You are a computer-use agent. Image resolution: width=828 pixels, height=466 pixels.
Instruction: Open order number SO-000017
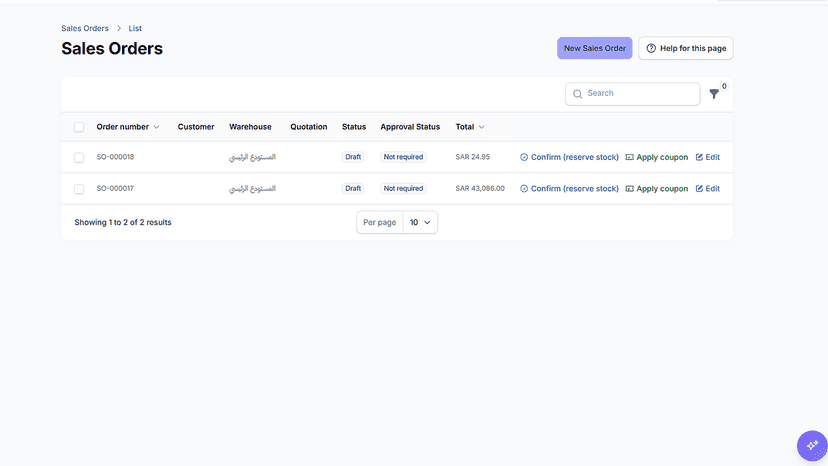pyautogui.click(x=115, y=189)
